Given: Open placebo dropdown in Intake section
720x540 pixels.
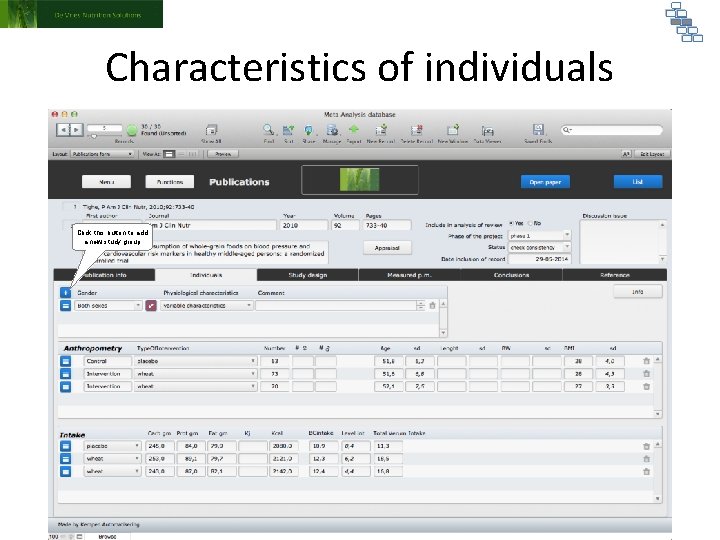Looking at the screenshot, I should (112, 446).
